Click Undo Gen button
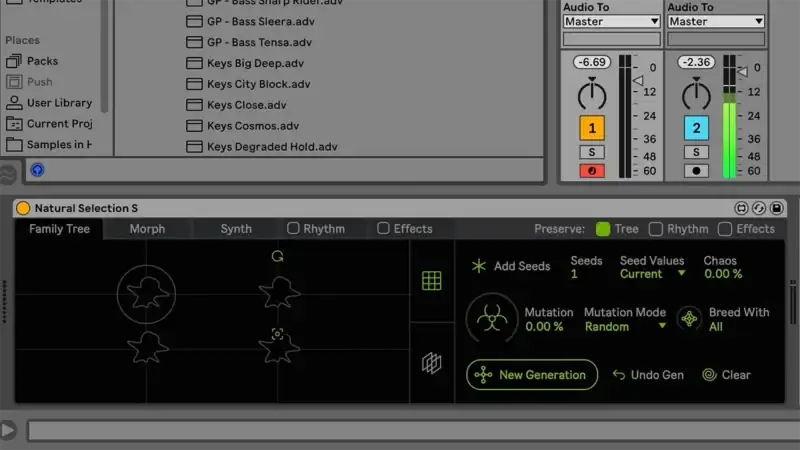The image size is (800, 450). coord(648,375)
